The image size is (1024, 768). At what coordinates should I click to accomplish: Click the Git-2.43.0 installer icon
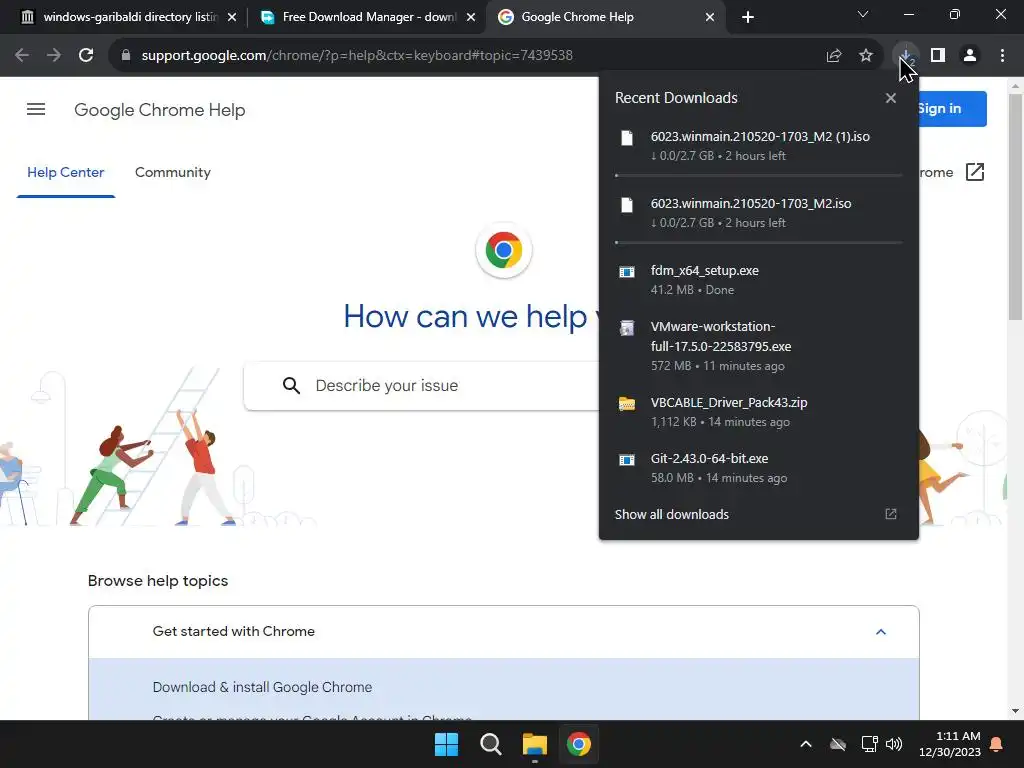pos(627,460)
